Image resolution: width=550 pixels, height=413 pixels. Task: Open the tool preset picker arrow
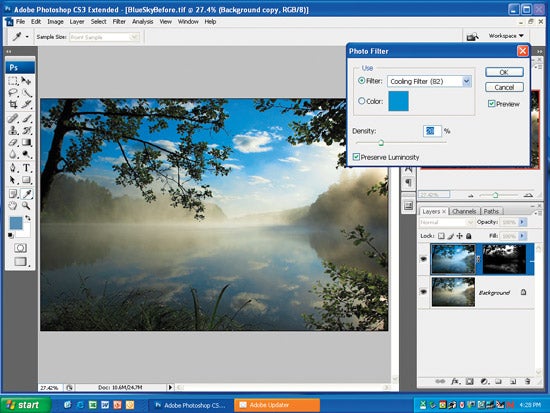click(x=27, y=36)
